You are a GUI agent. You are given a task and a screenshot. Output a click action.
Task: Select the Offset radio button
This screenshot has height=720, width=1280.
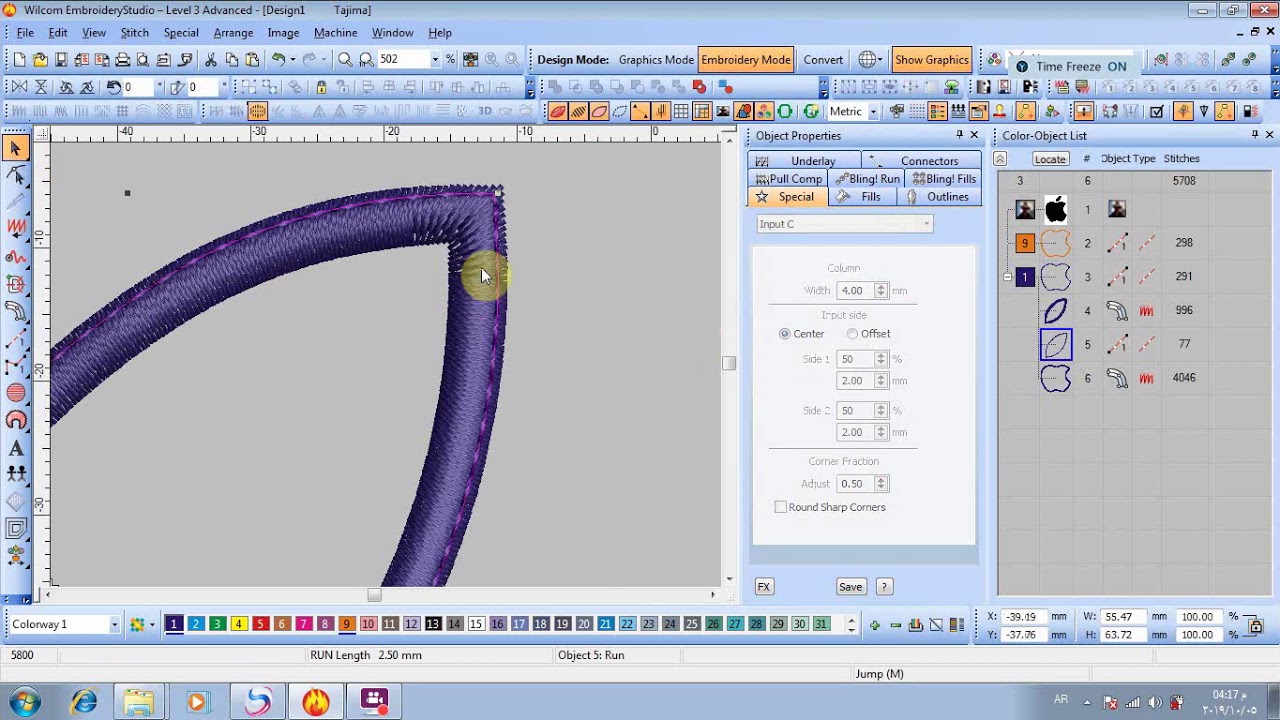pos(852,334)
